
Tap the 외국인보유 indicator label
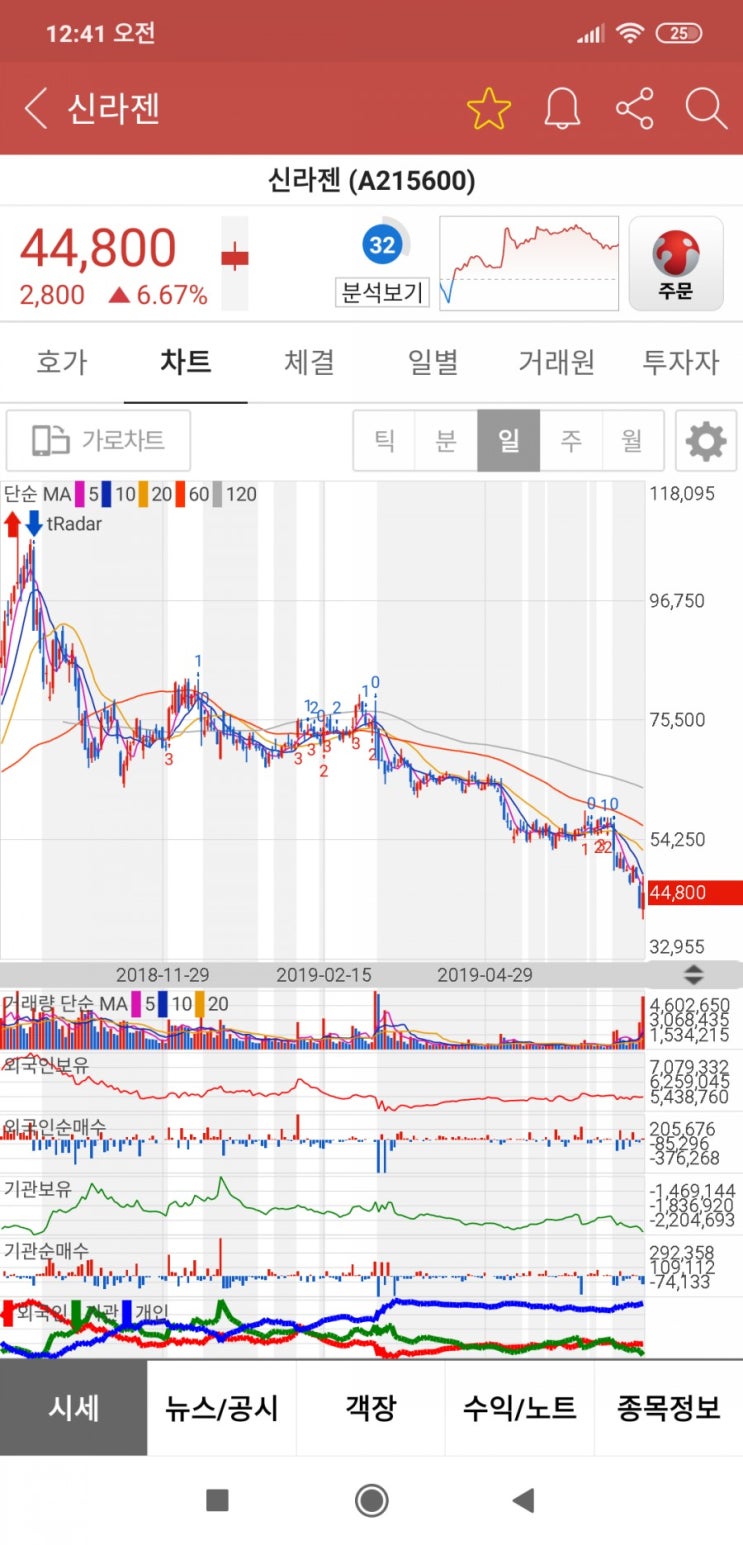tap(46, 1066)
